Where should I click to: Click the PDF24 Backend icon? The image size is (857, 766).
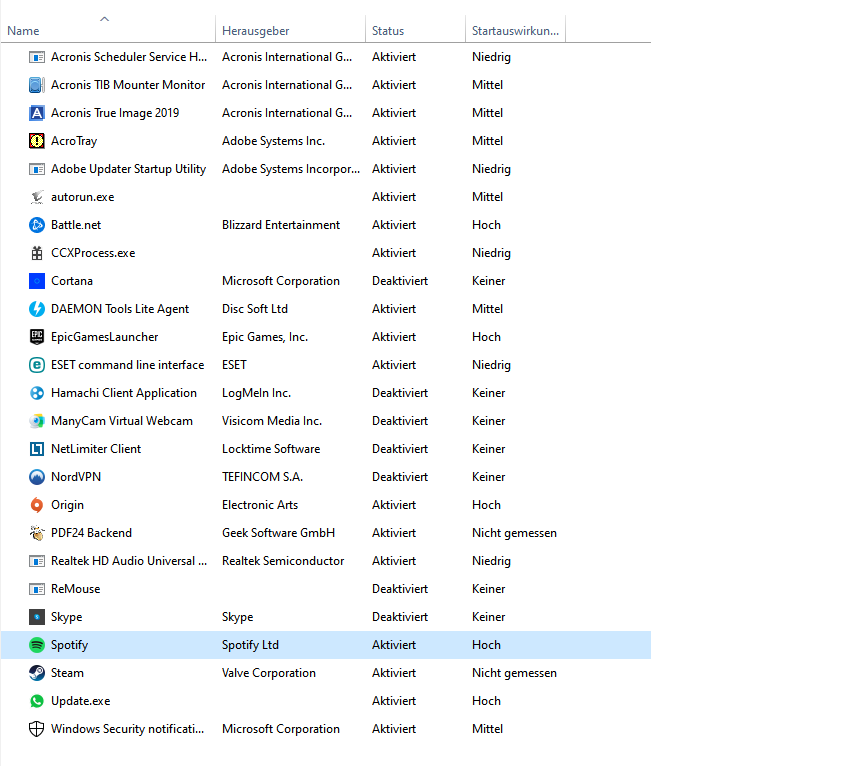click(37, 533)
